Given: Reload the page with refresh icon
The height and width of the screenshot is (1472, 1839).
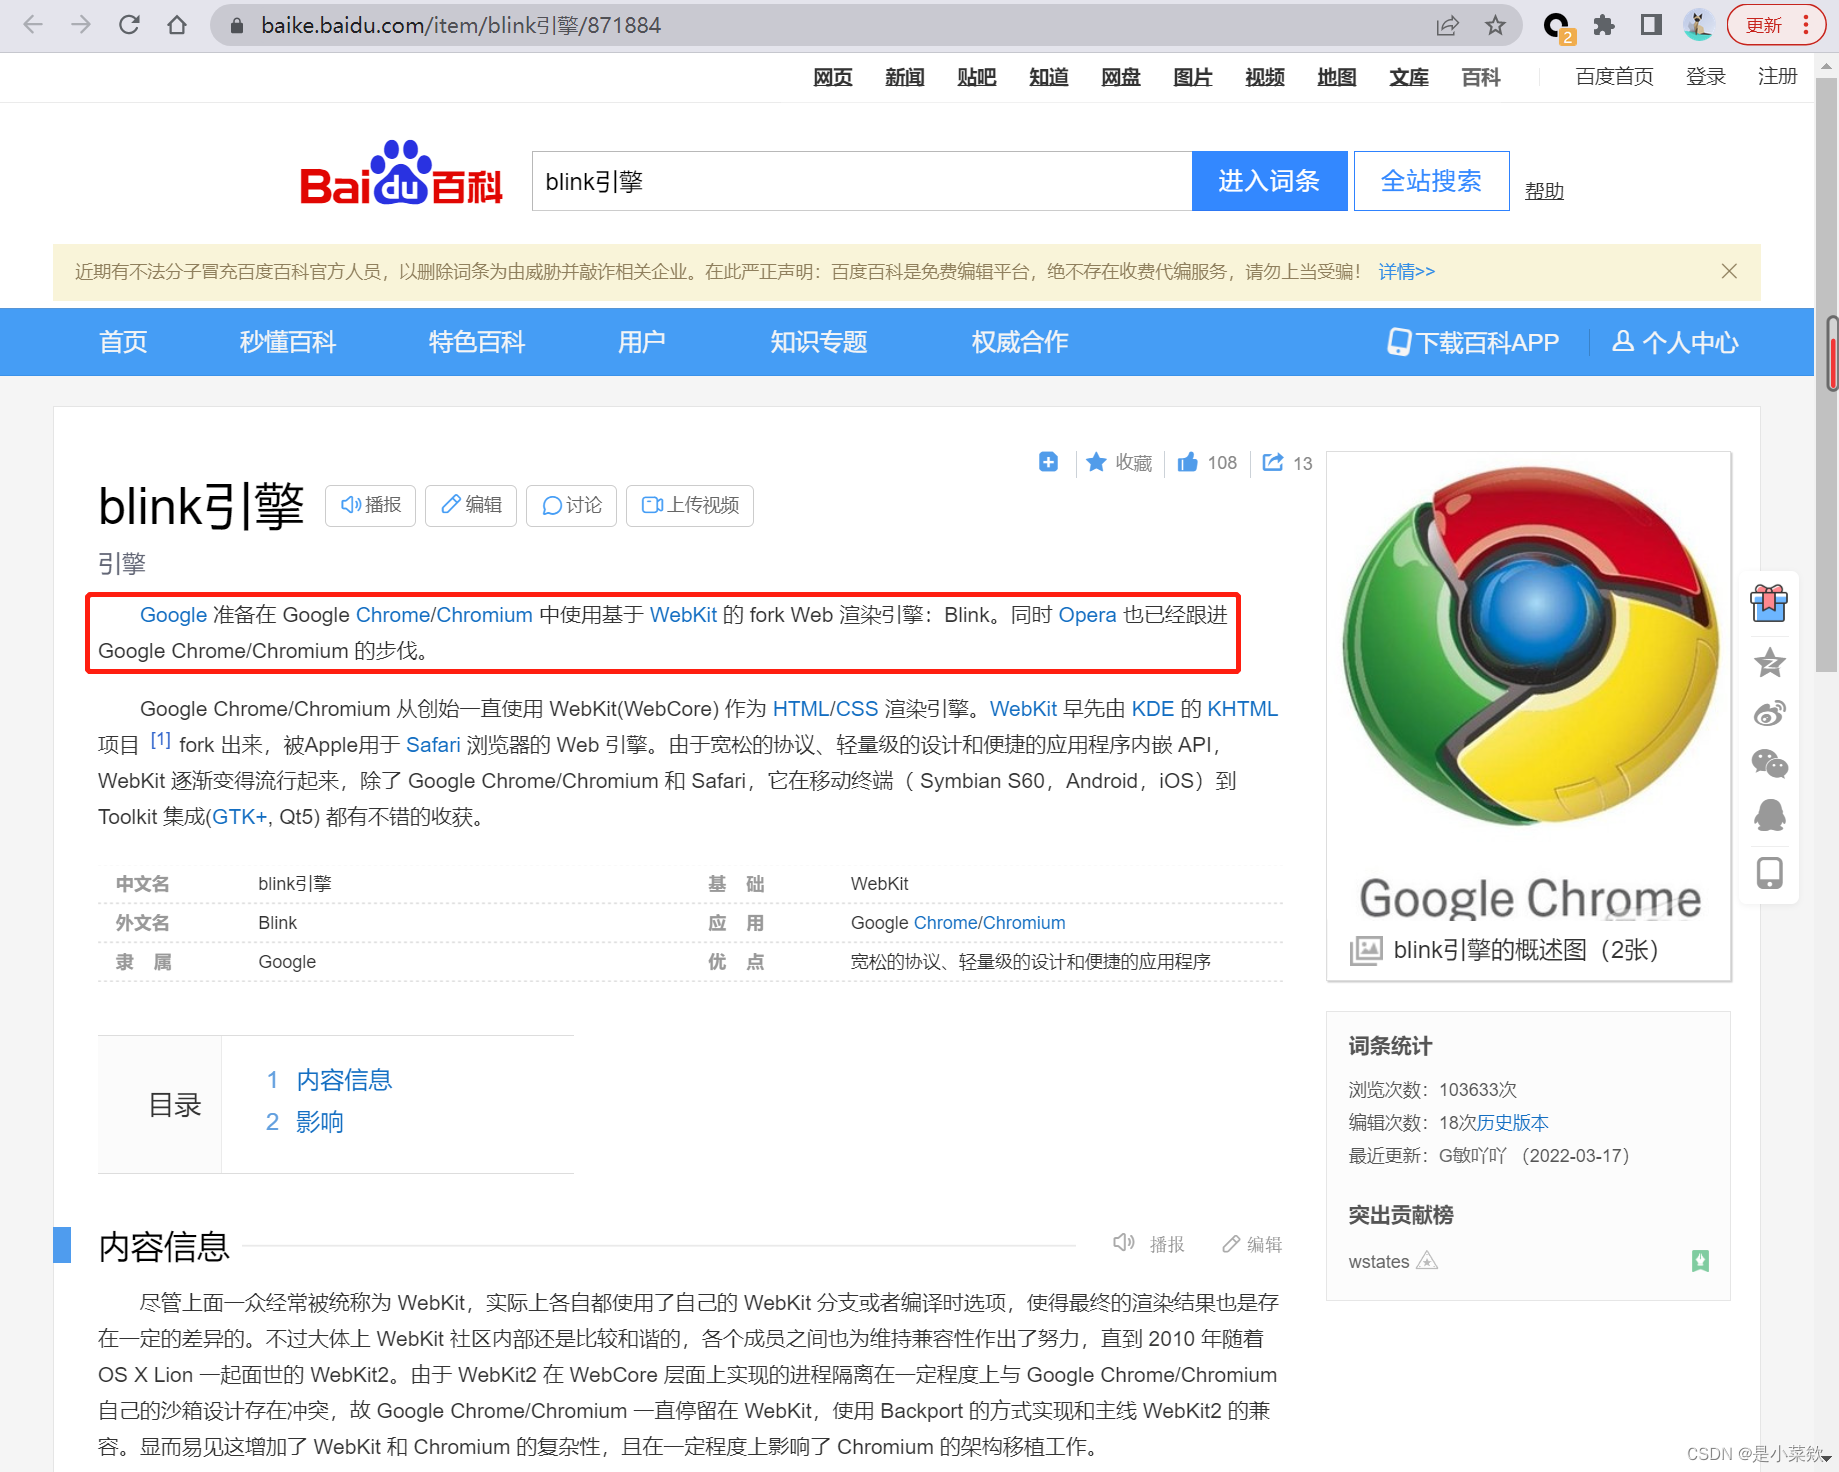Looking at the screenshot, I should pyautogui.click(x=129, y=25).
